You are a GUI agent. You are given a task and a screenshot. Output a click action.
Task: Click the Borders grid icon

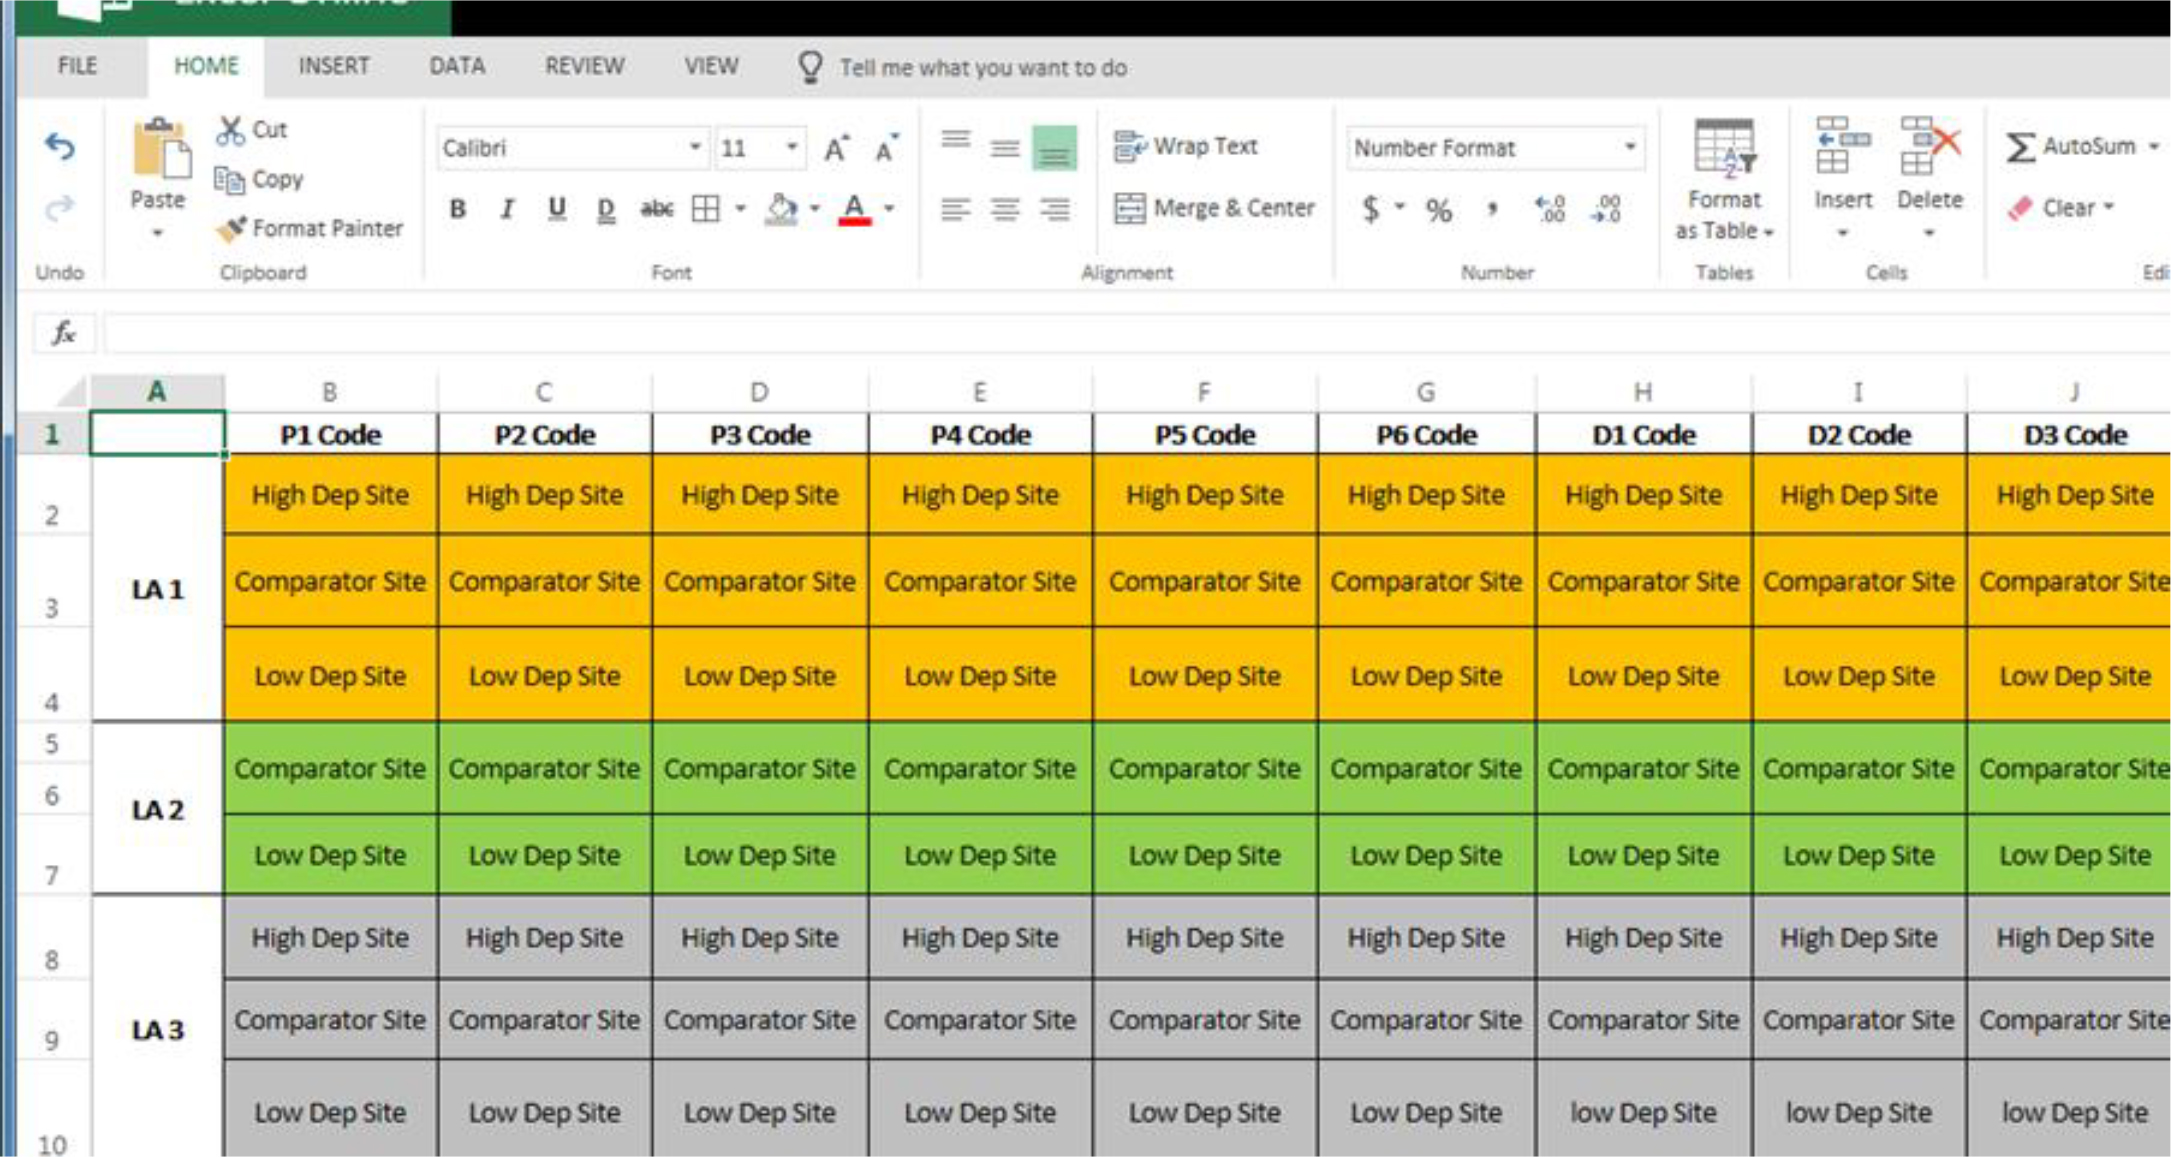pyautogui.click(x=706, y=208)
